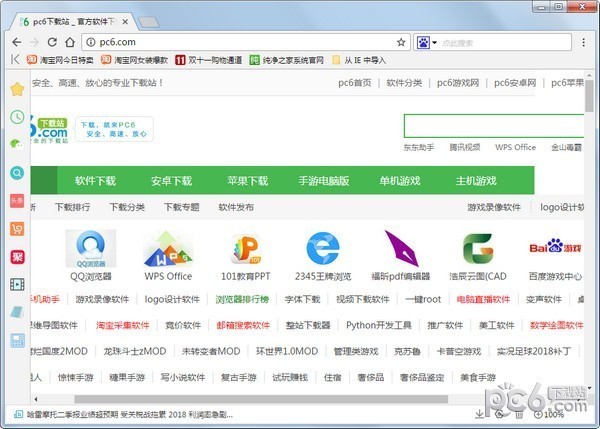
Task: Switch to the pc6下载站 browser tab
Action: (x=74, y=22)
